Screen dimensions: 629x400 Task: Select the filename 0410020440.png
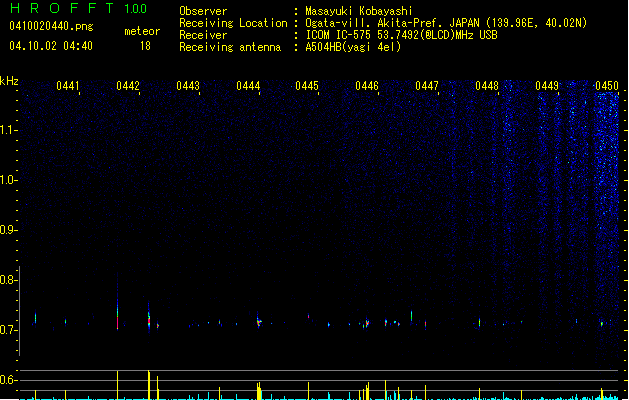(x=51, y=26)
